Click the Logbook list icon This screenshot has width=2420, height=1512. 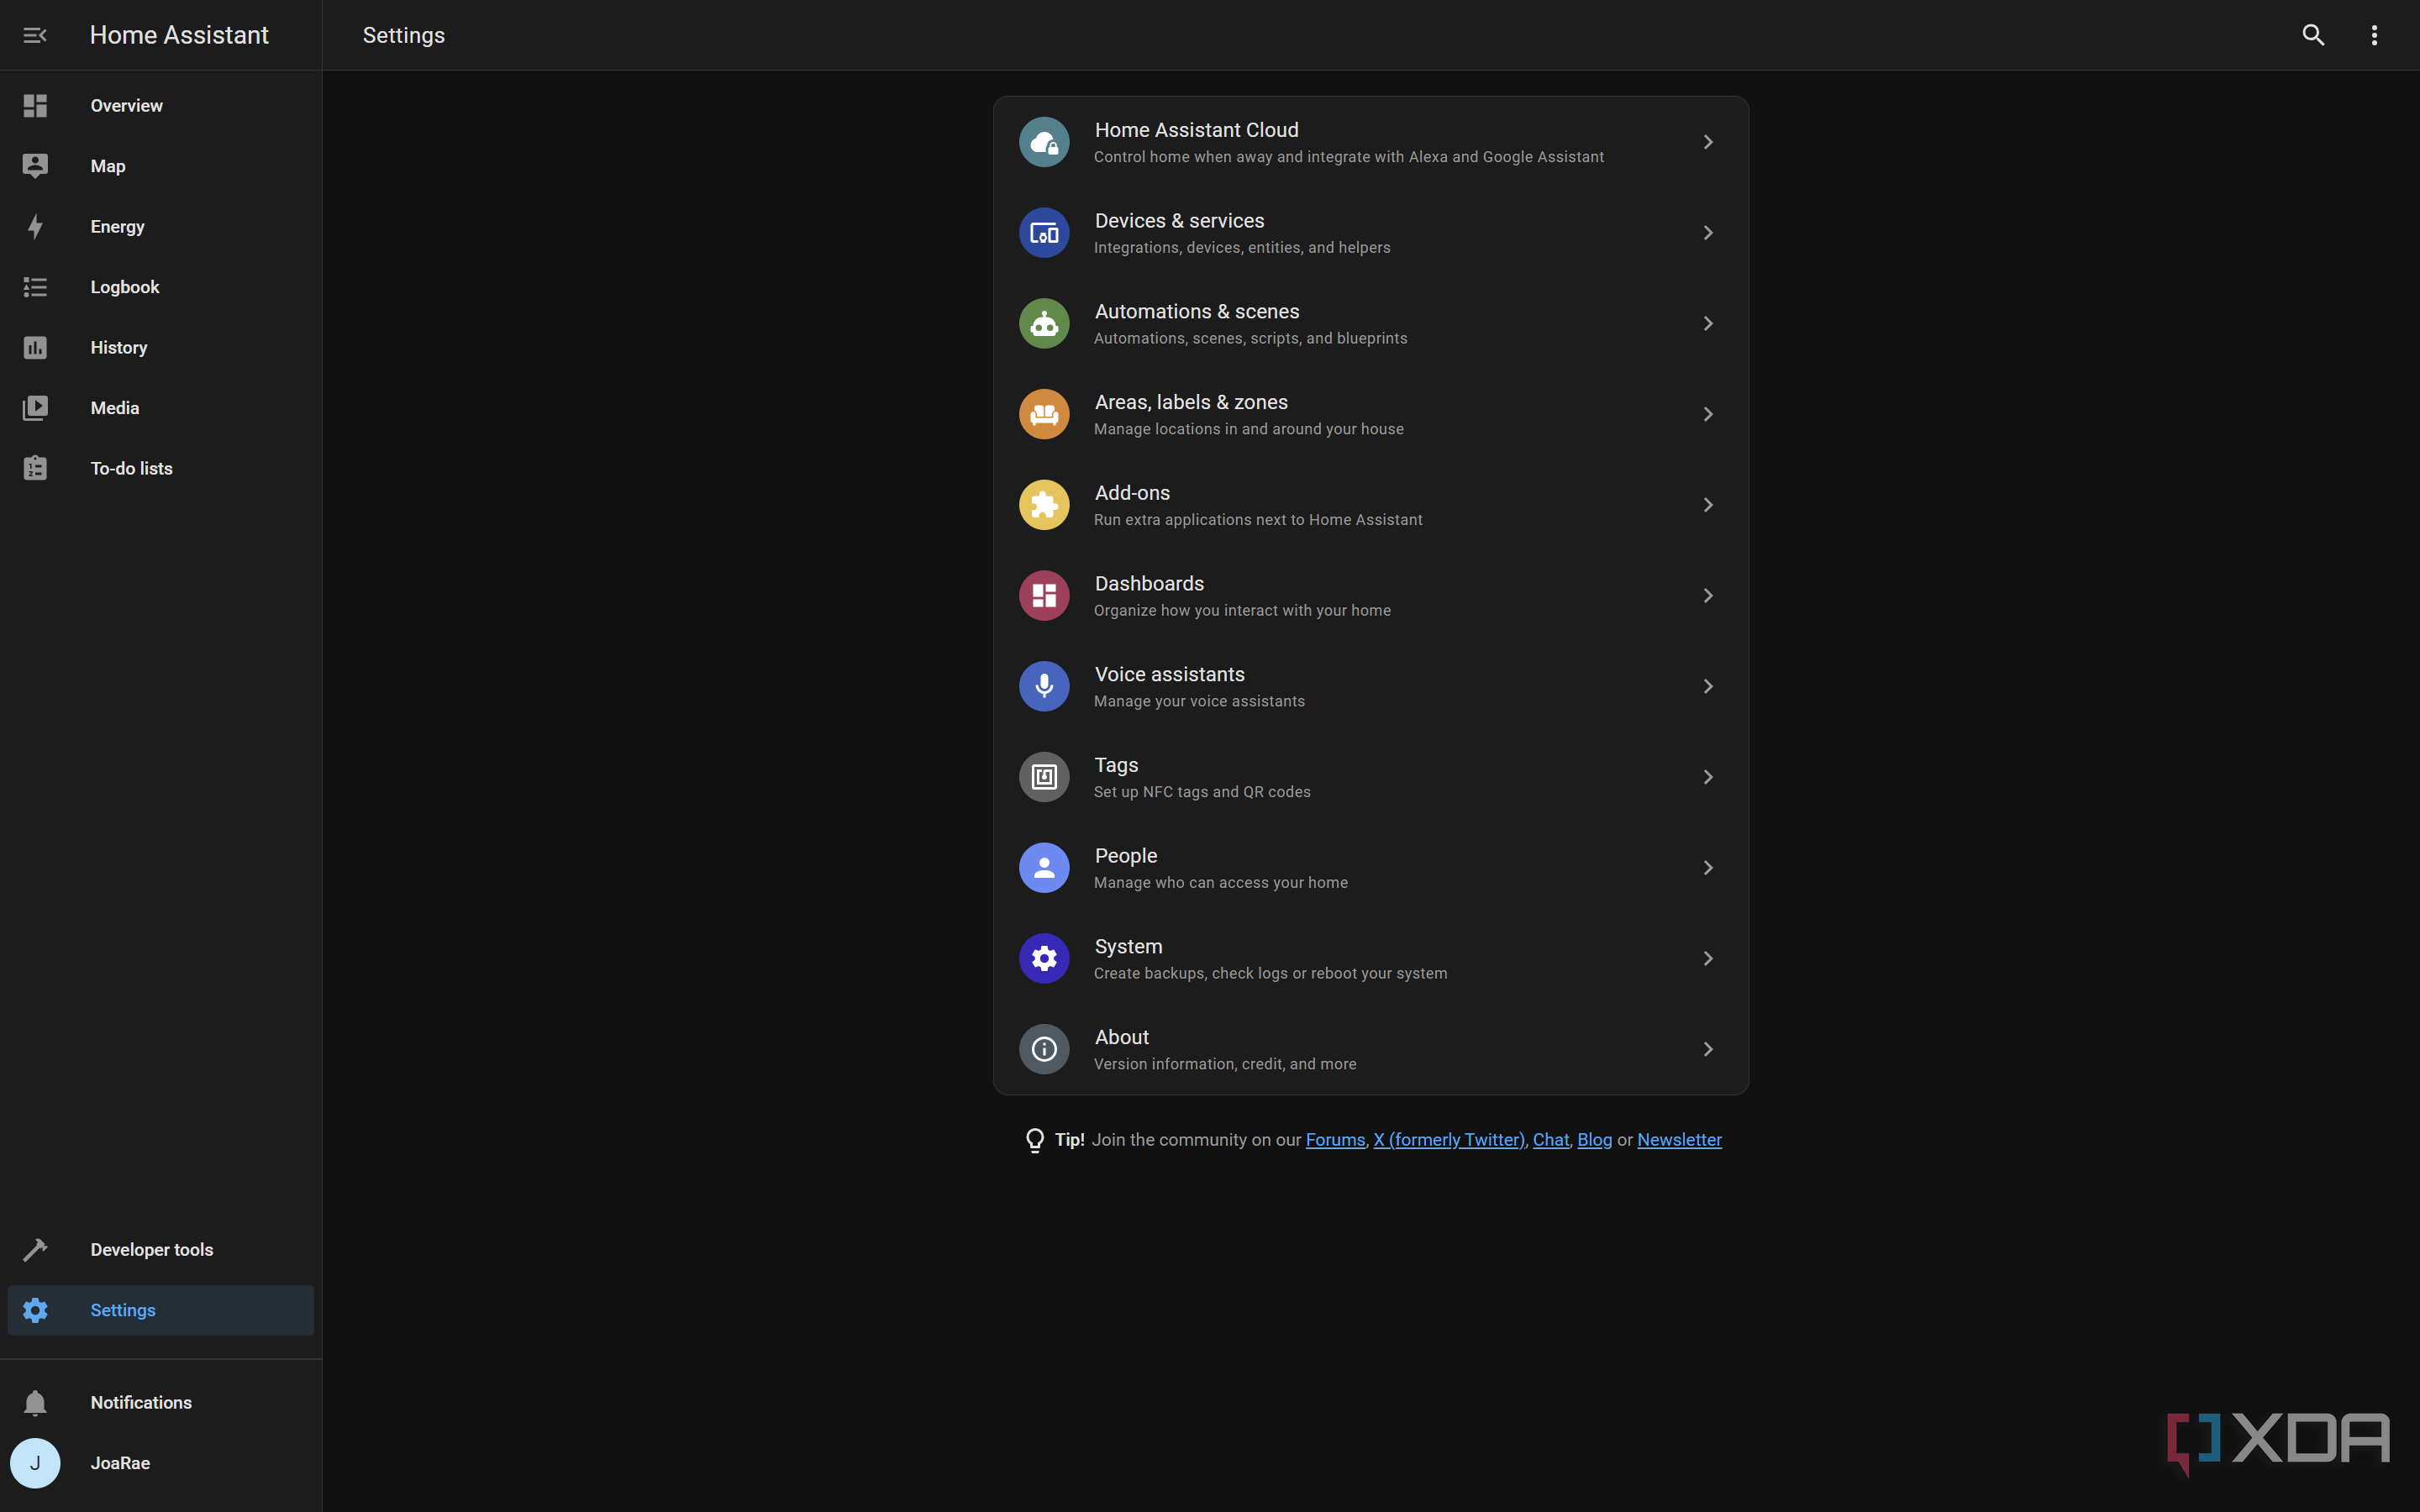(x=35, y=287)
